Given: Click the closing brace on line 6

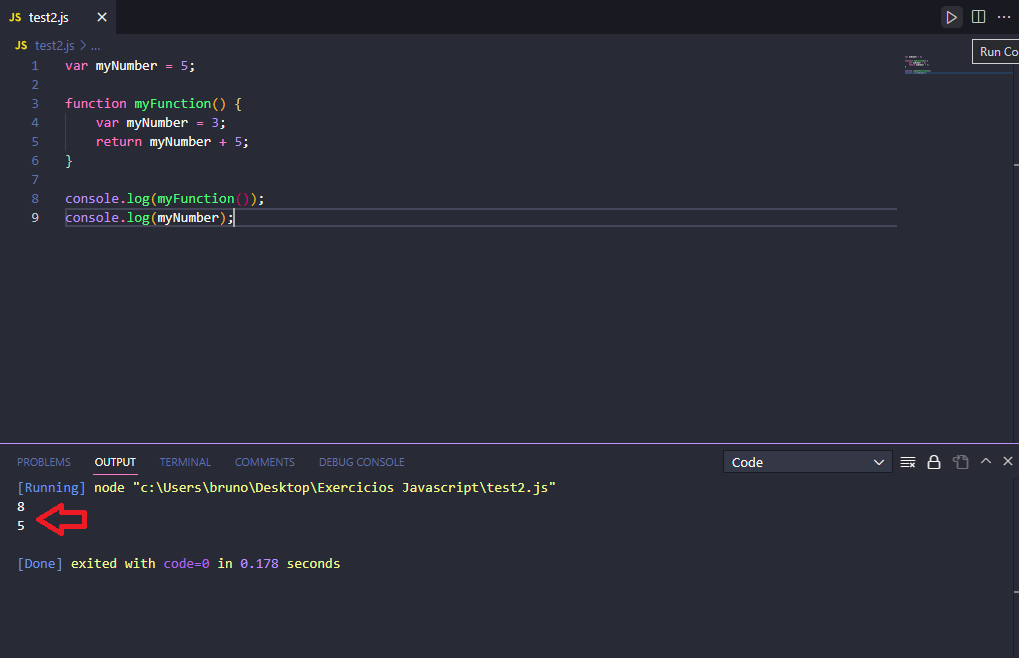Looking at the screenshot, I should (69, 160).
